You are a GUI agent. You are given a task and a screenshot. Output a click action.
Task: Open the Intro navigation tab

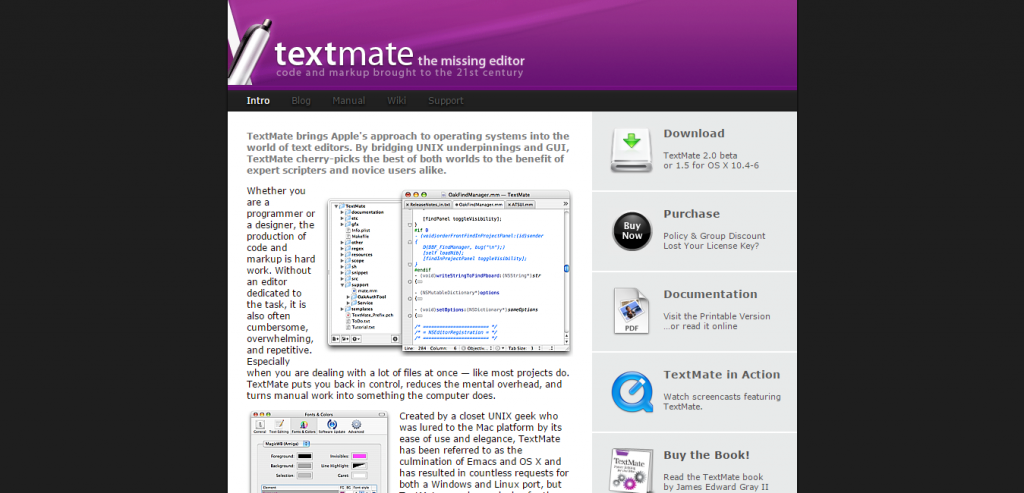(258, 101)
